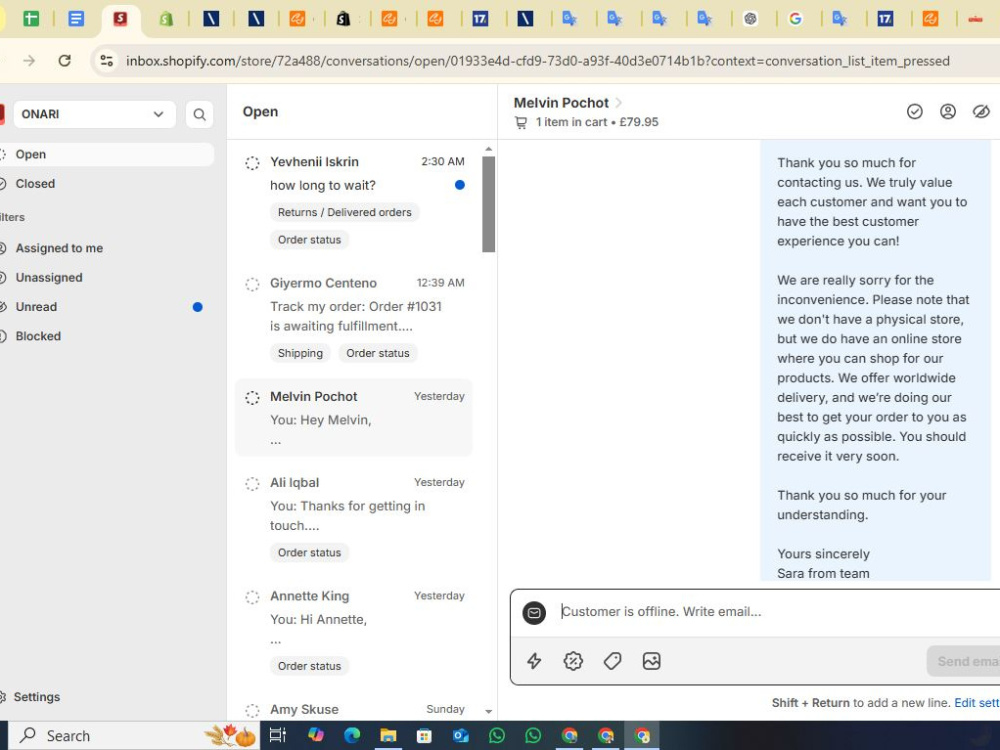Open discount badge icon in composer
The width and height of the screenshot is (1000, 750).
(x=573, y=661)
